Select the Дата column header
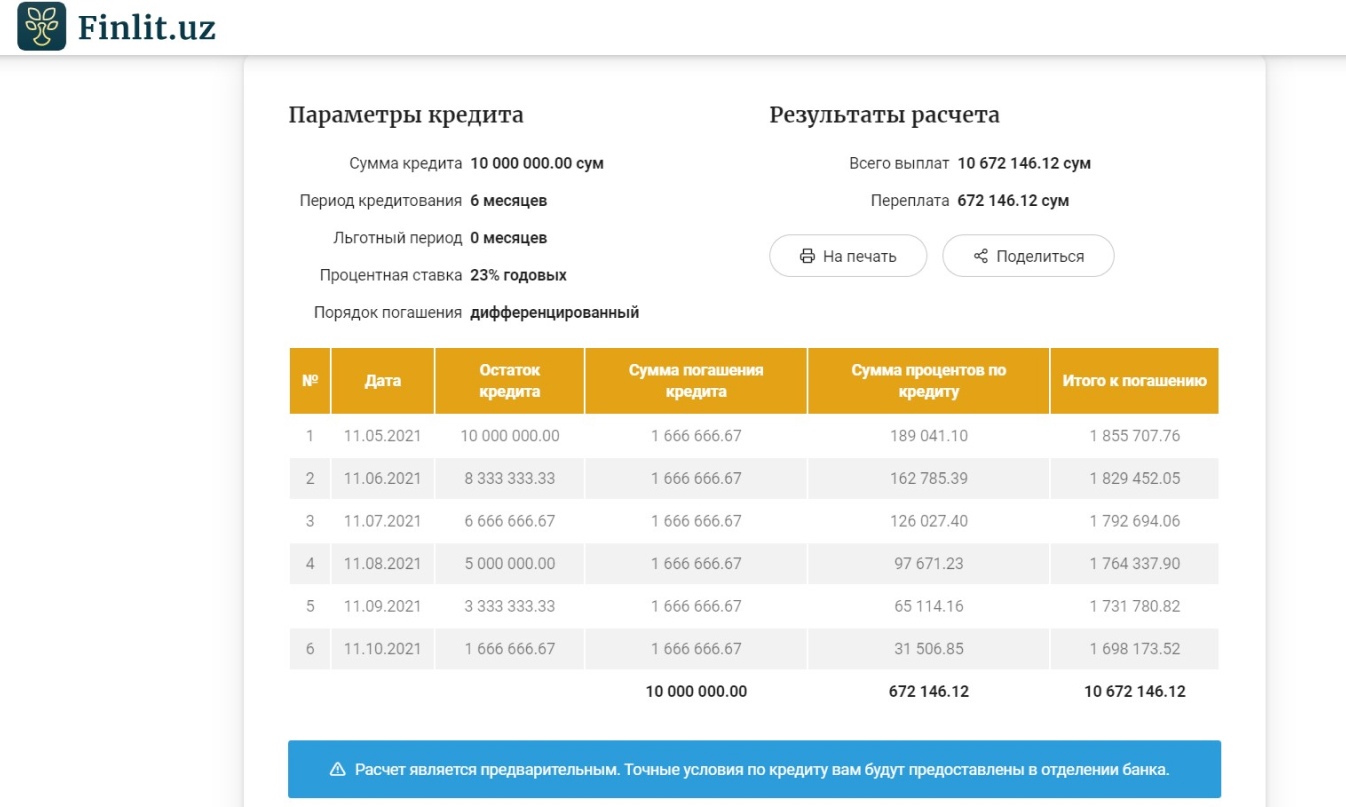 pos(383,381)
